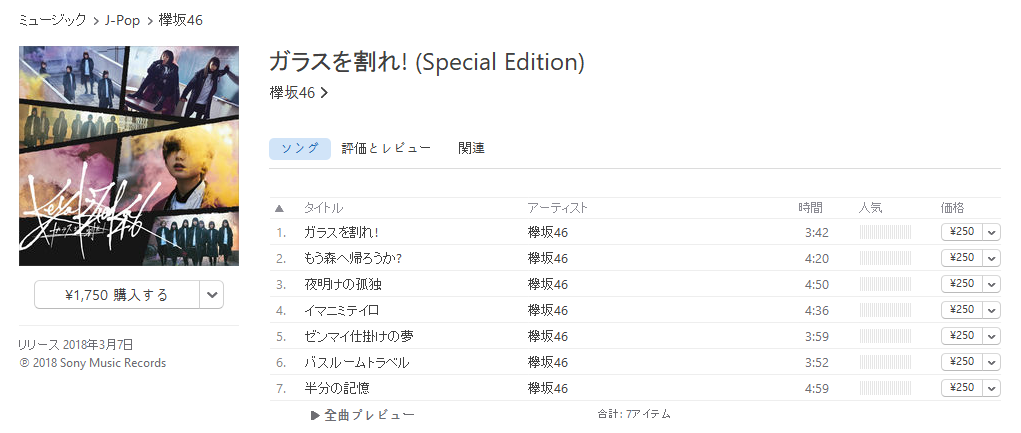This screenshot has height=433, width=1021.
Task: Click popularity bar for track 3 夜明けの孤独
Action: (886, 285)
